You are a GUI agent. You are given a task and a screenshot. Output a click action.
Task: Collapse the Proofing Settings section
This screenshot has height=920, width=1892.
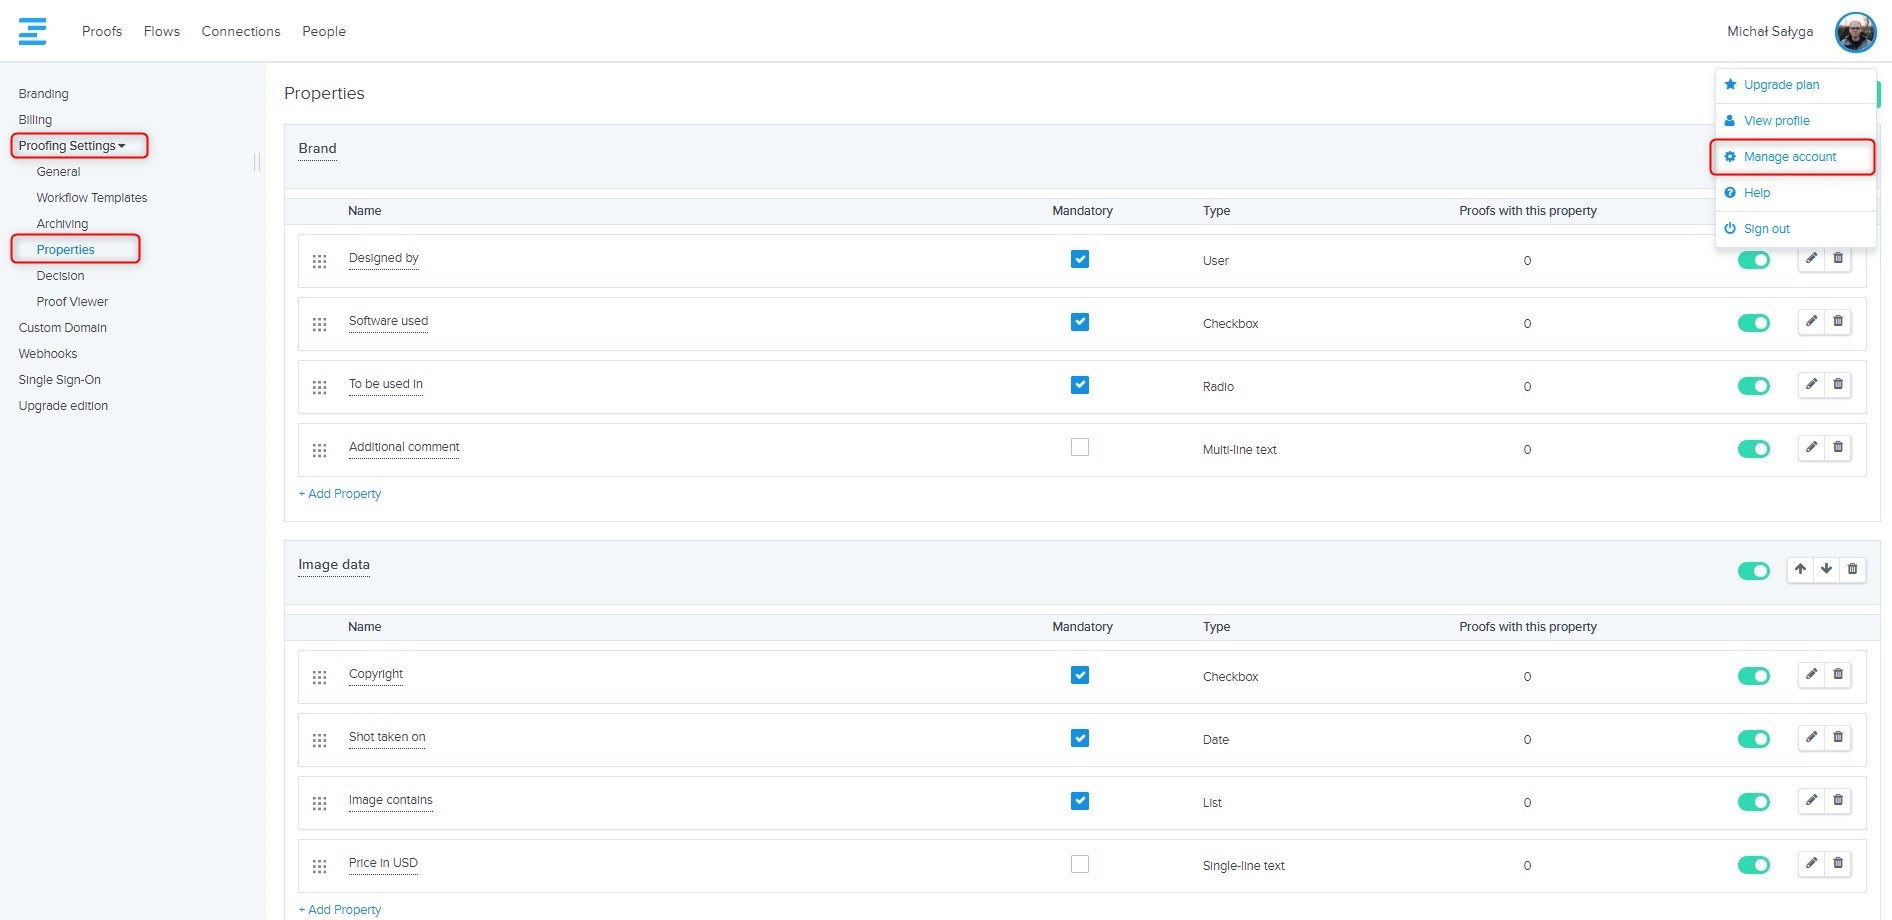pyautogui.click(x=72, y=146)
